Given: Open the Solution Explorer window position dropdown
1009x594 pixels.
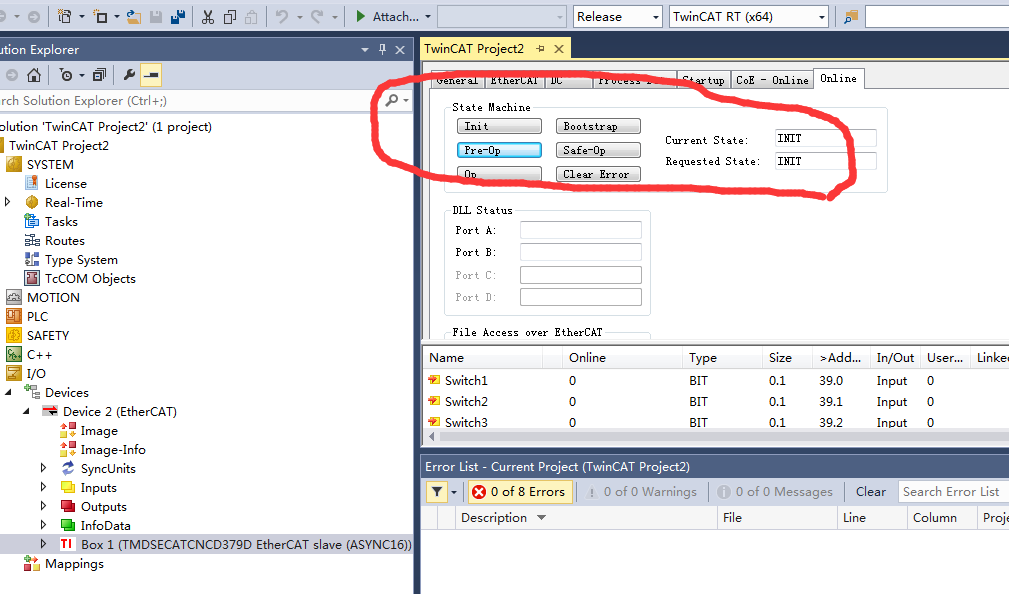Looking at the screenshot, I should 365,50.
